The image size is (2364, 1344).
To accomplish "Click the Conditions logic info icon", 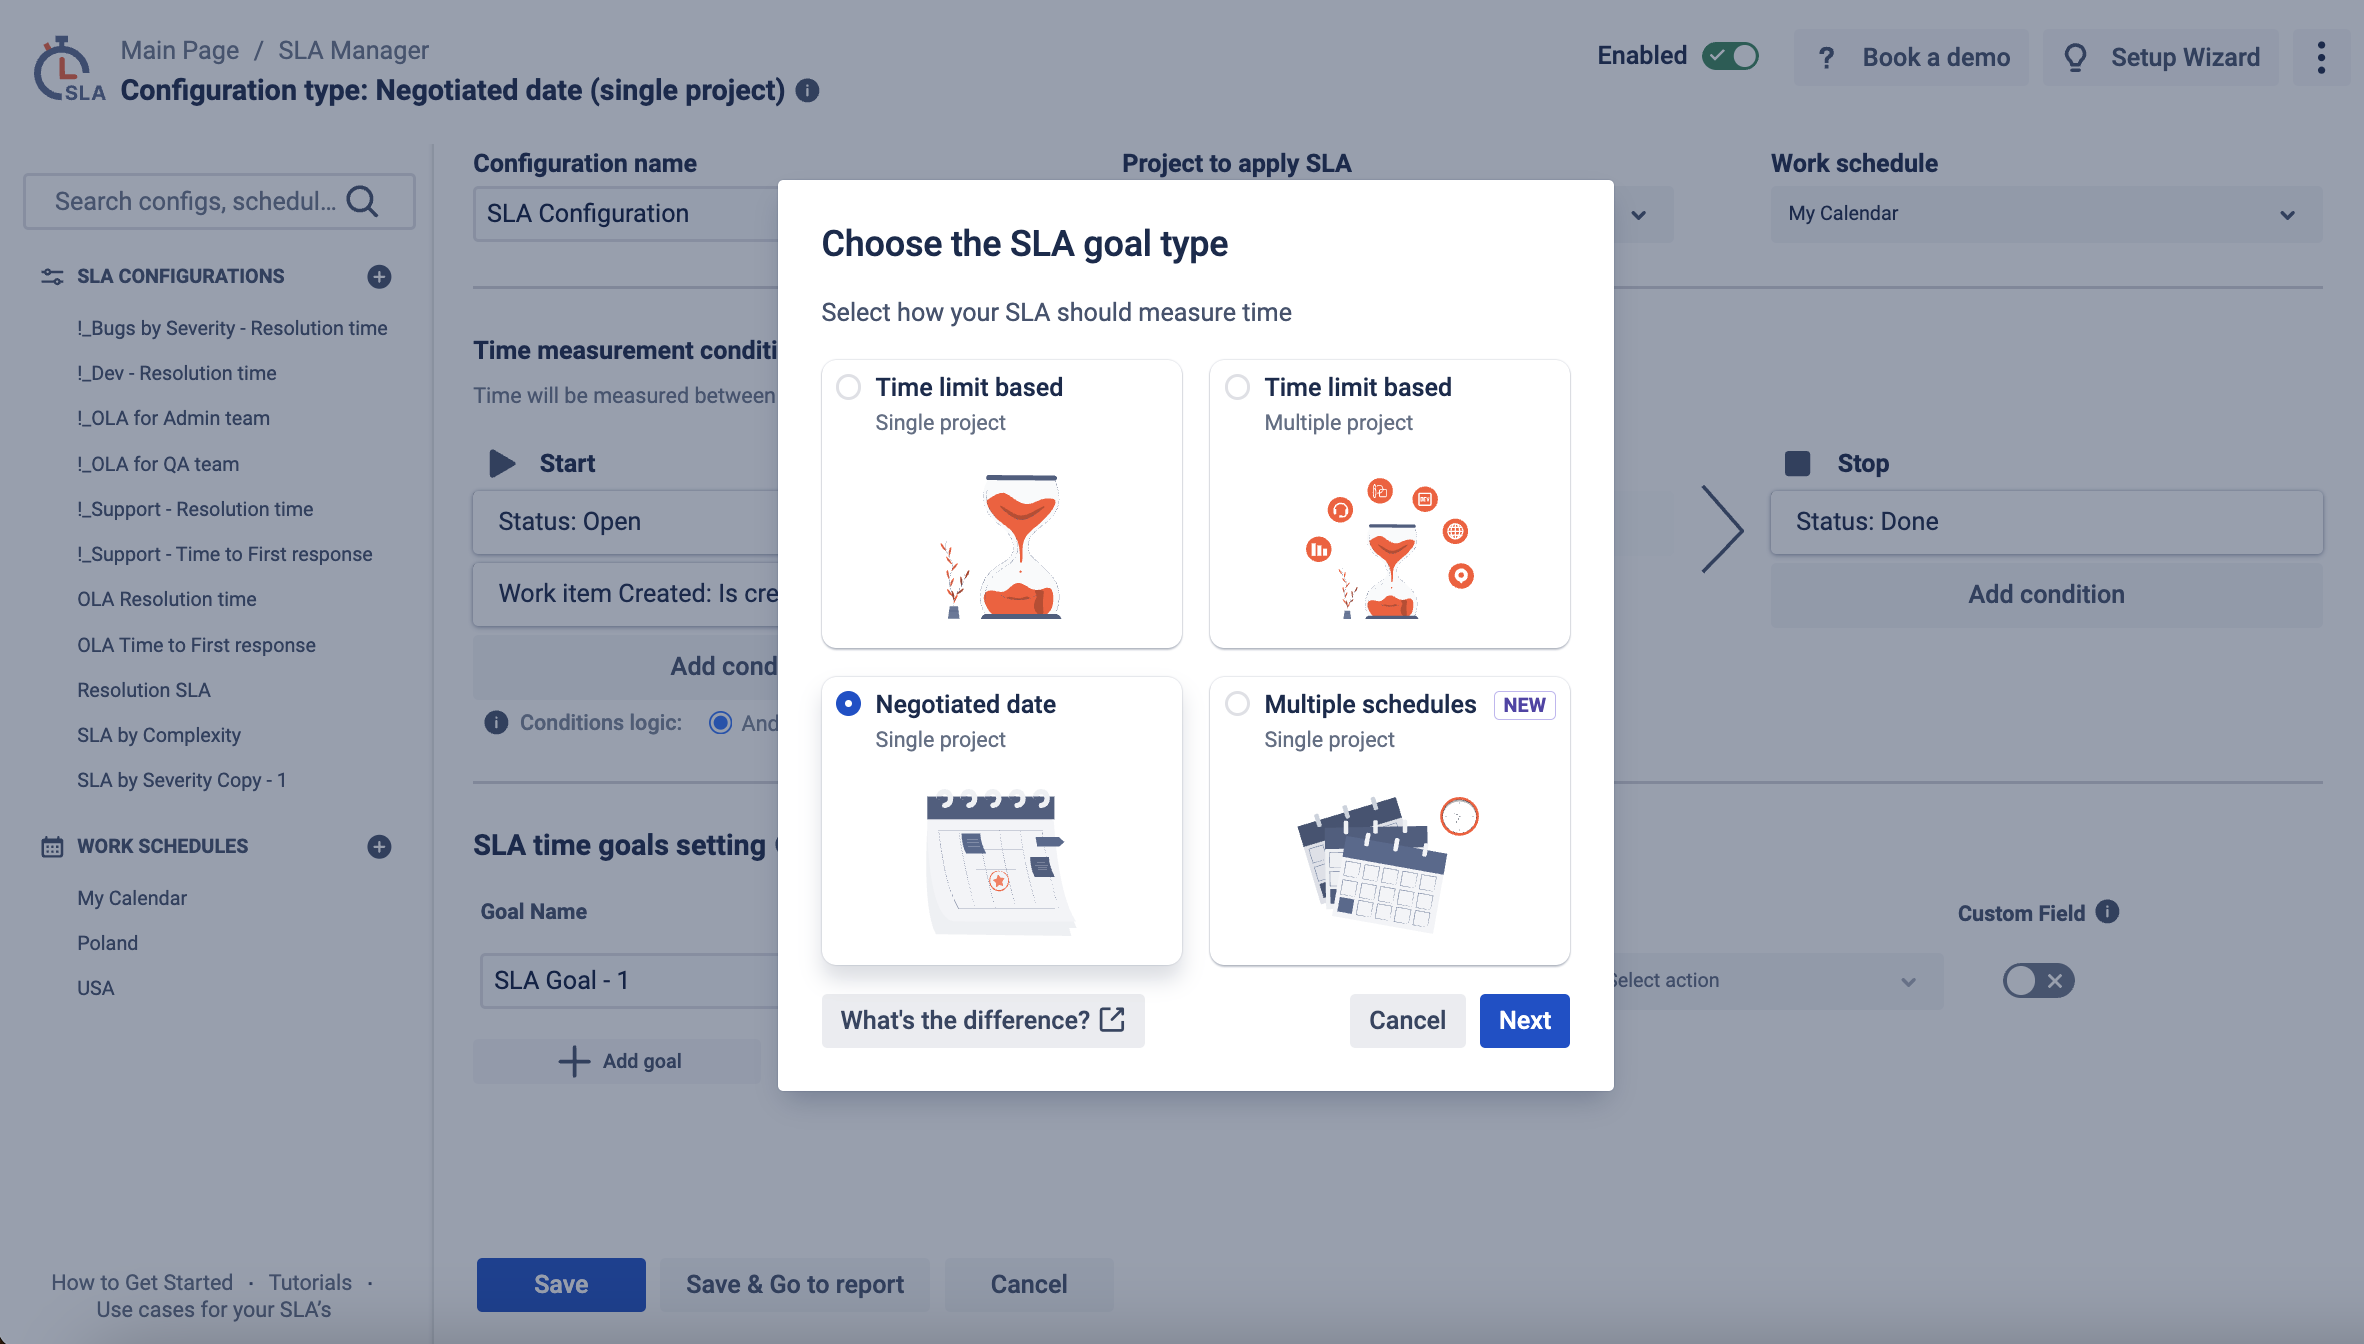I will click(x=496, y=723).
